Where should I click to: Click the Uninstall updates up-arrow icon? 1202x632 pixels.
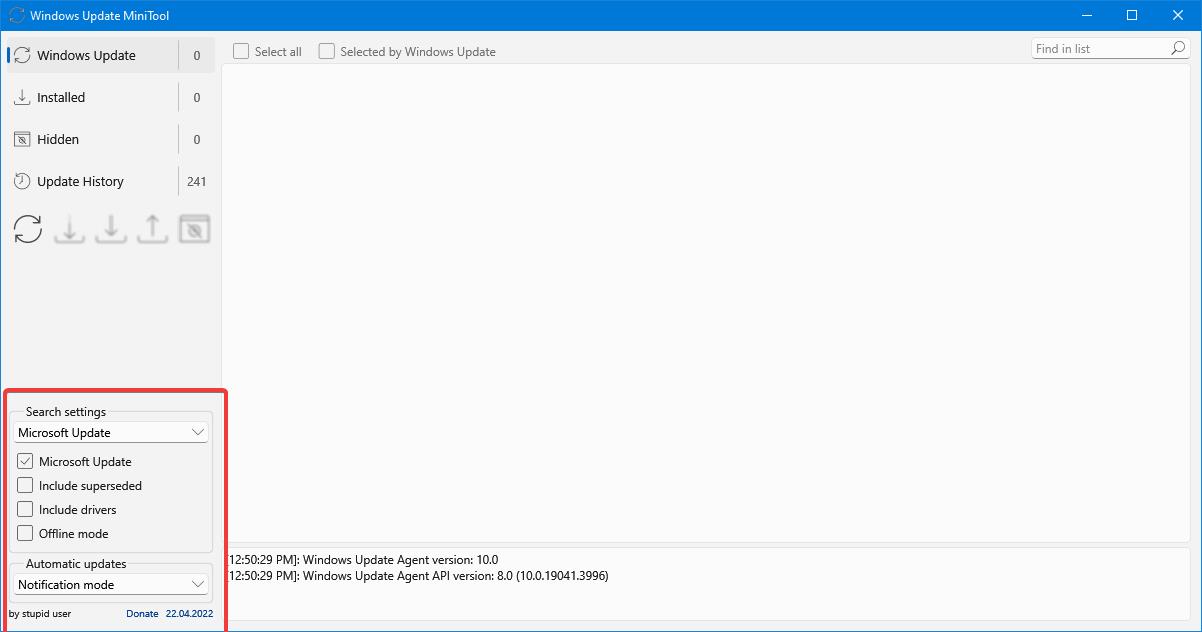[x=152, y=229]
